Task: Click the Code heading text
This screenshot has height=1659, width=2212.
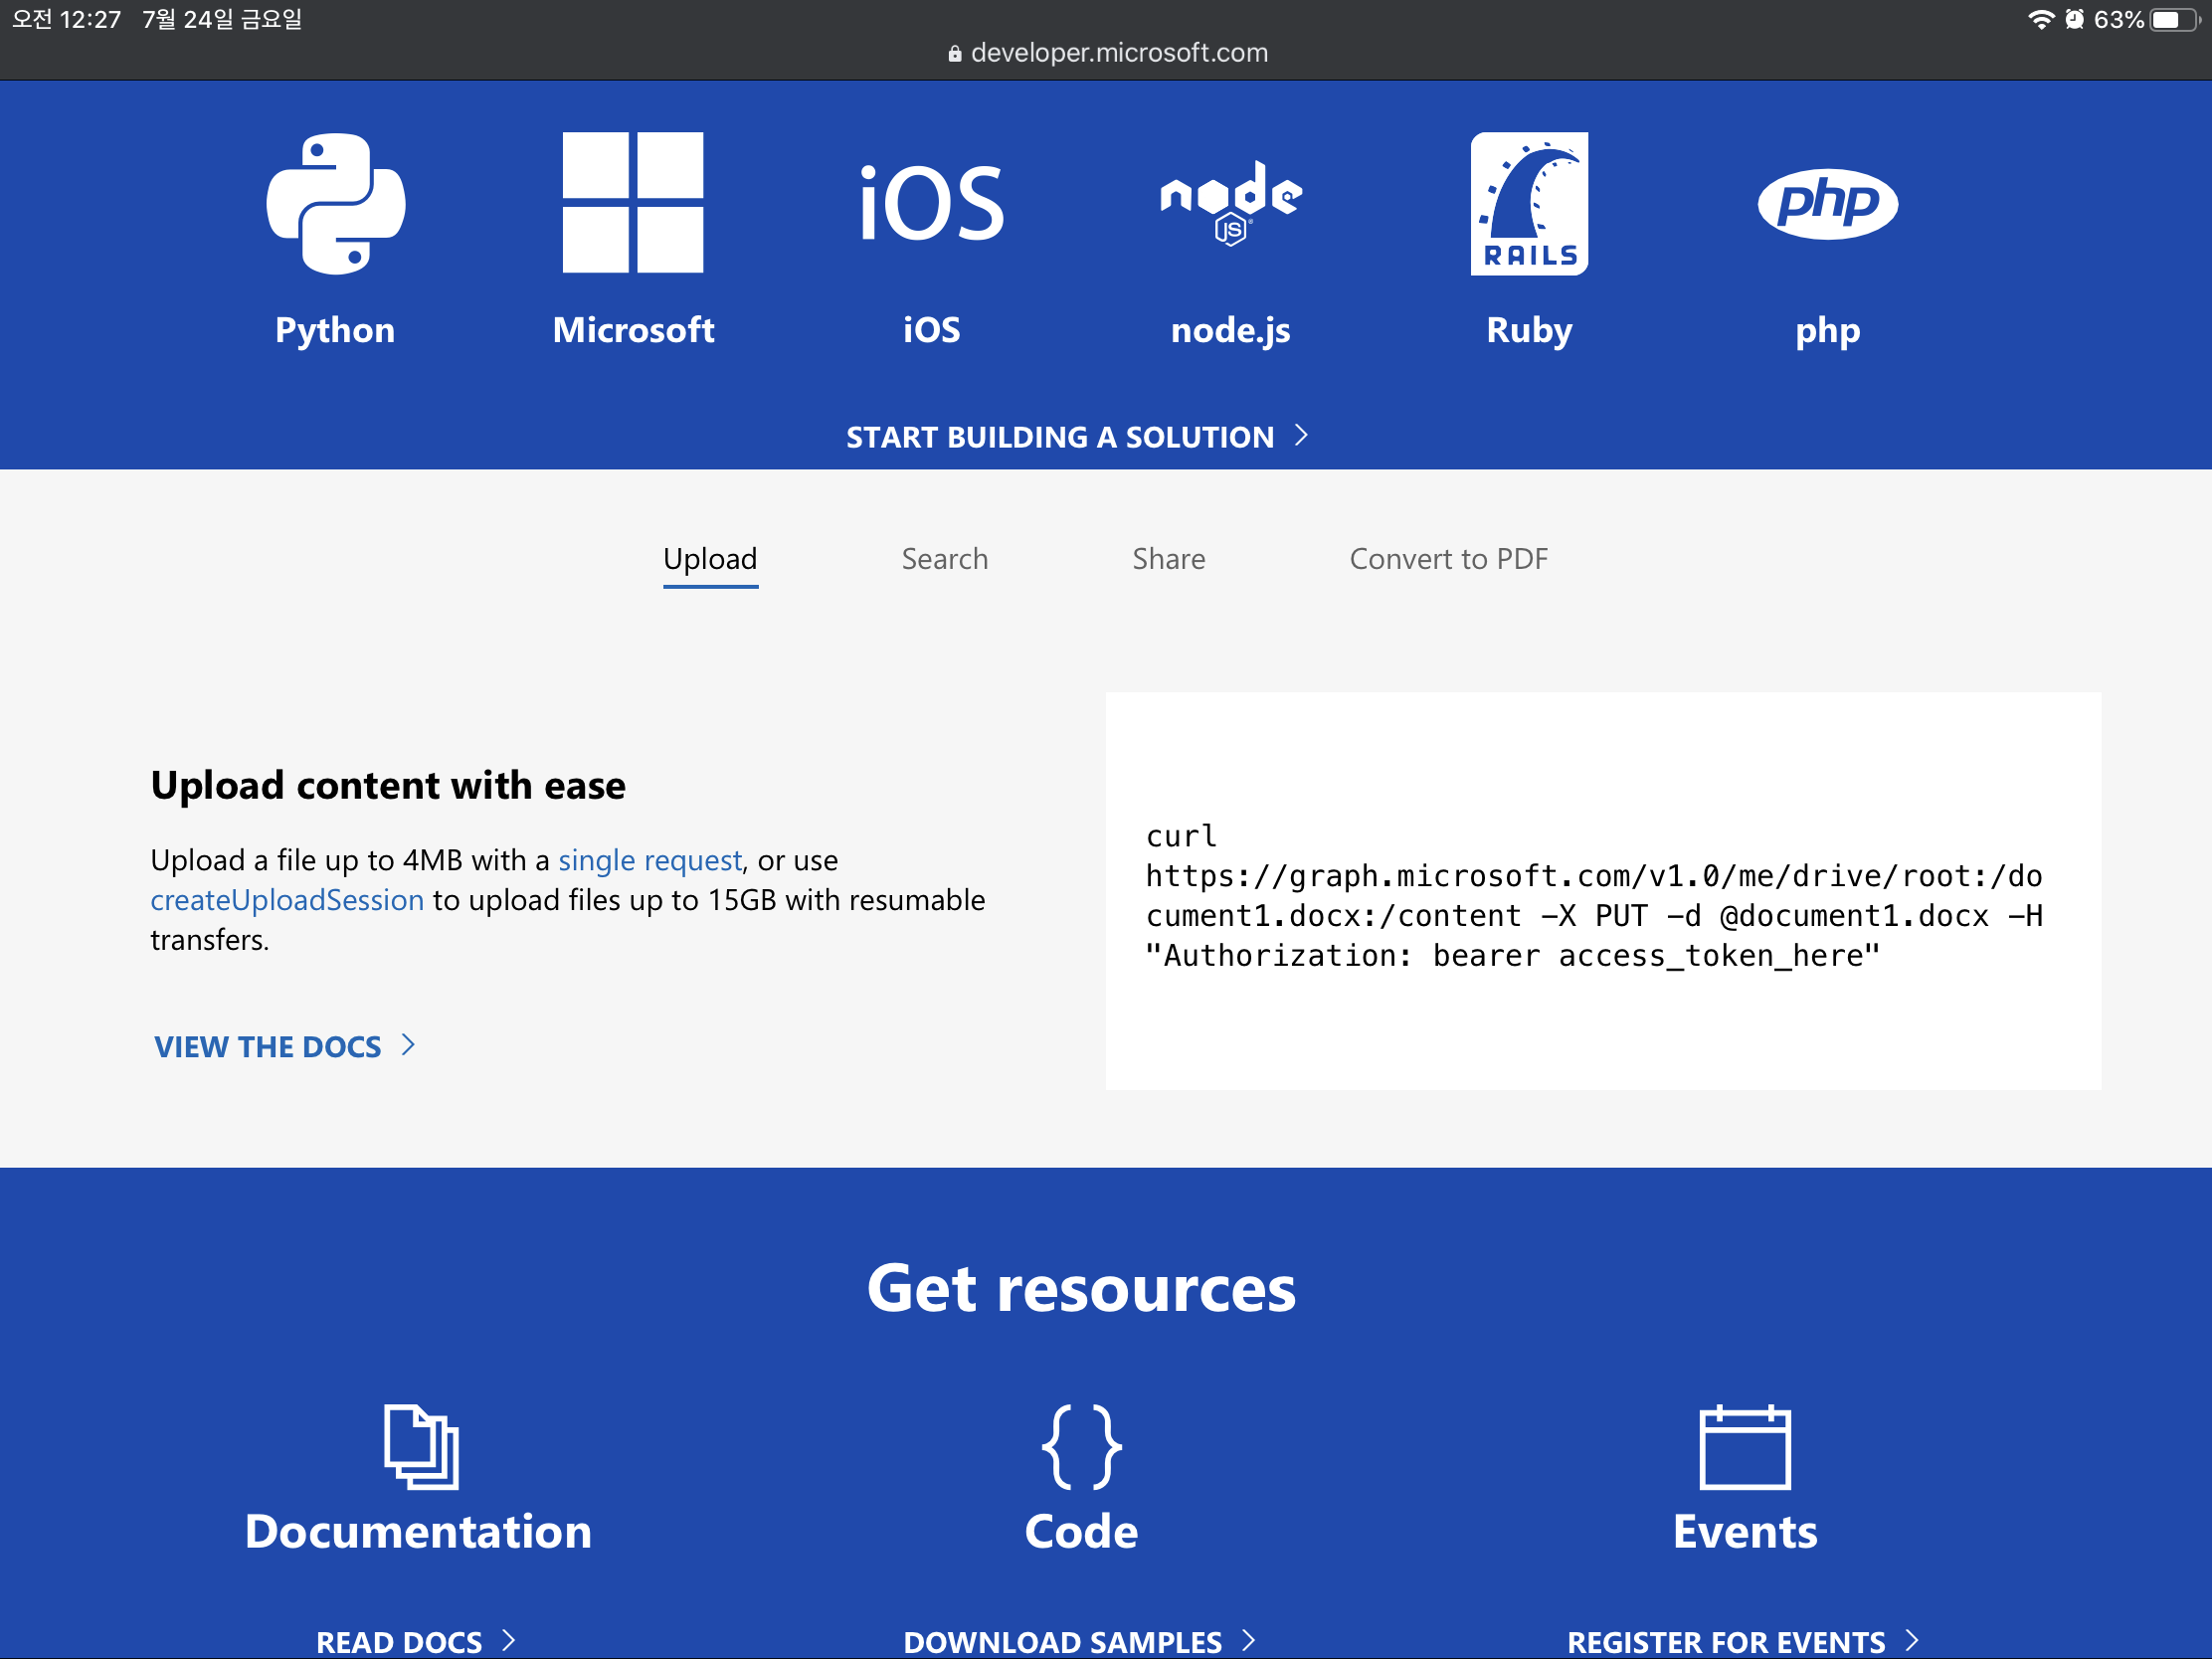Action: point(1081,1532)
